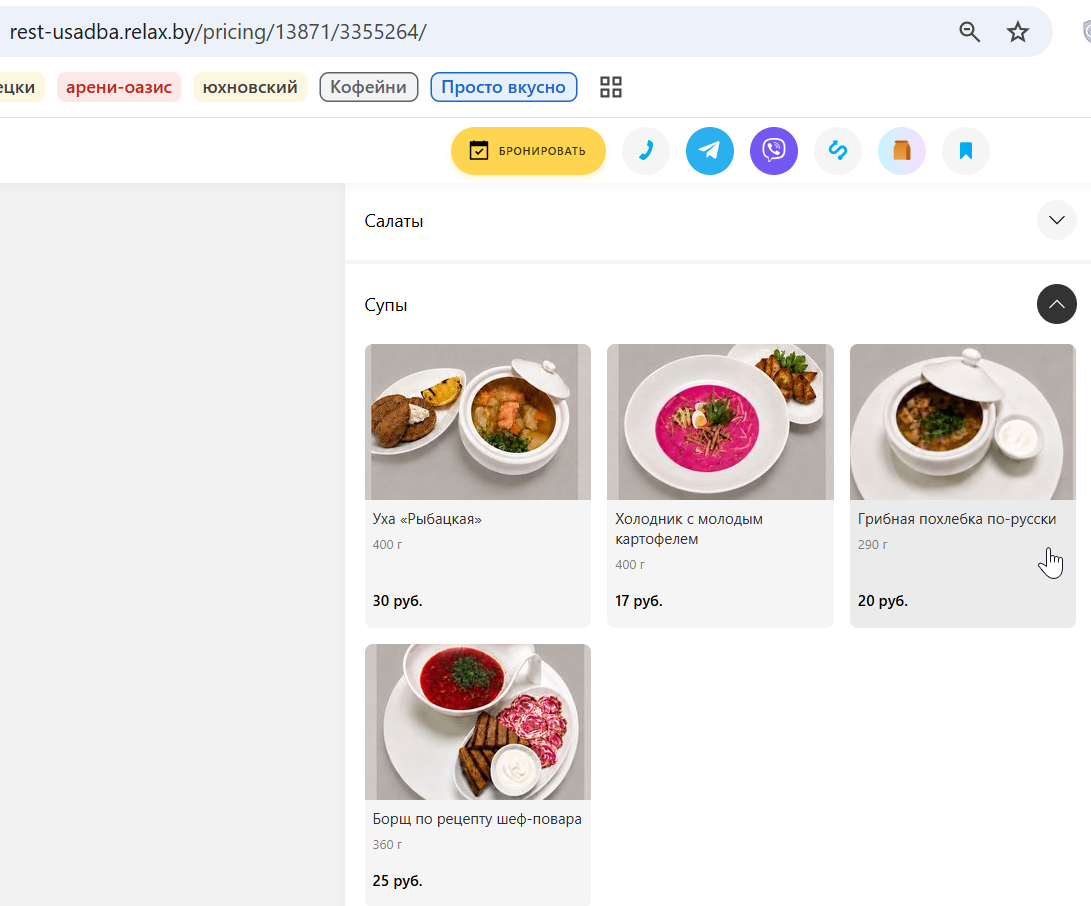Click the blue bookmark save icon
The image size is (1091, 906).
click(966, 151)
